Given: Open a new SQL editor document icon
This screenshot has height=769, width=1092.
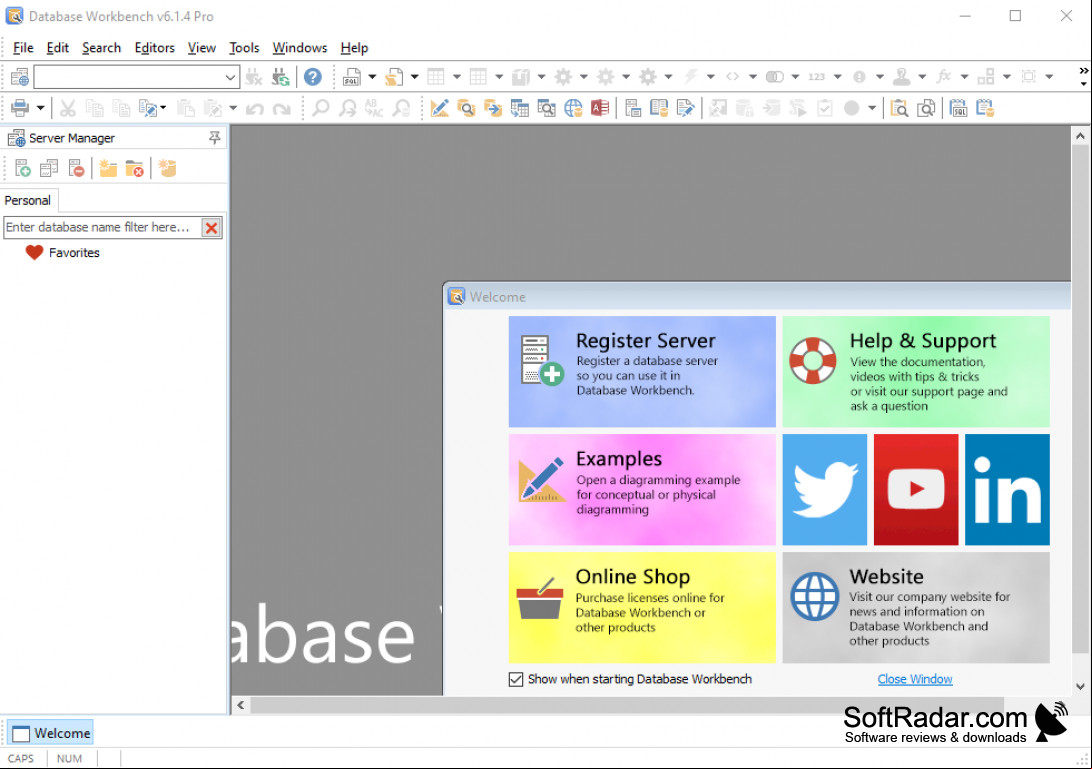Looking at the screenshot, I should [352, 77].
